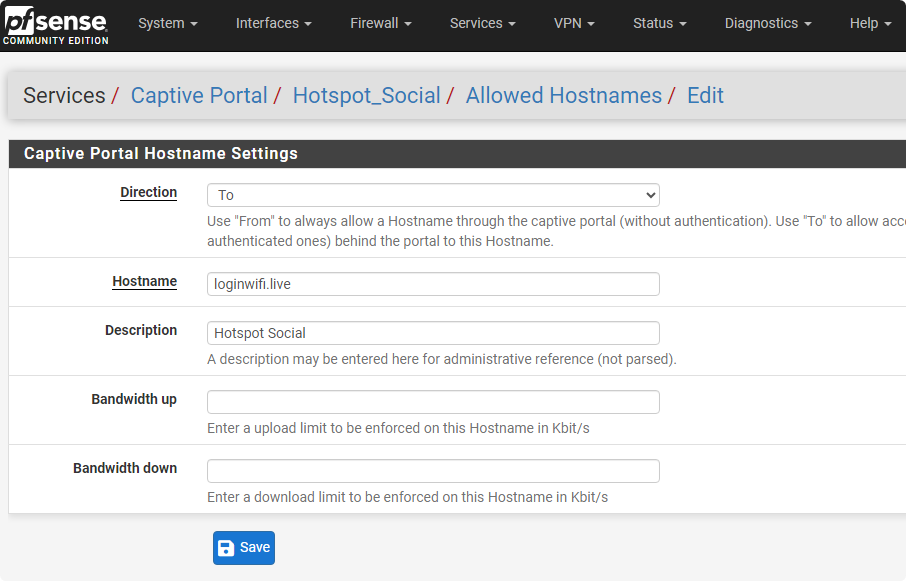
Task: Open the Hotspot_Social breadcrumb link
Action: coord(366,96)
